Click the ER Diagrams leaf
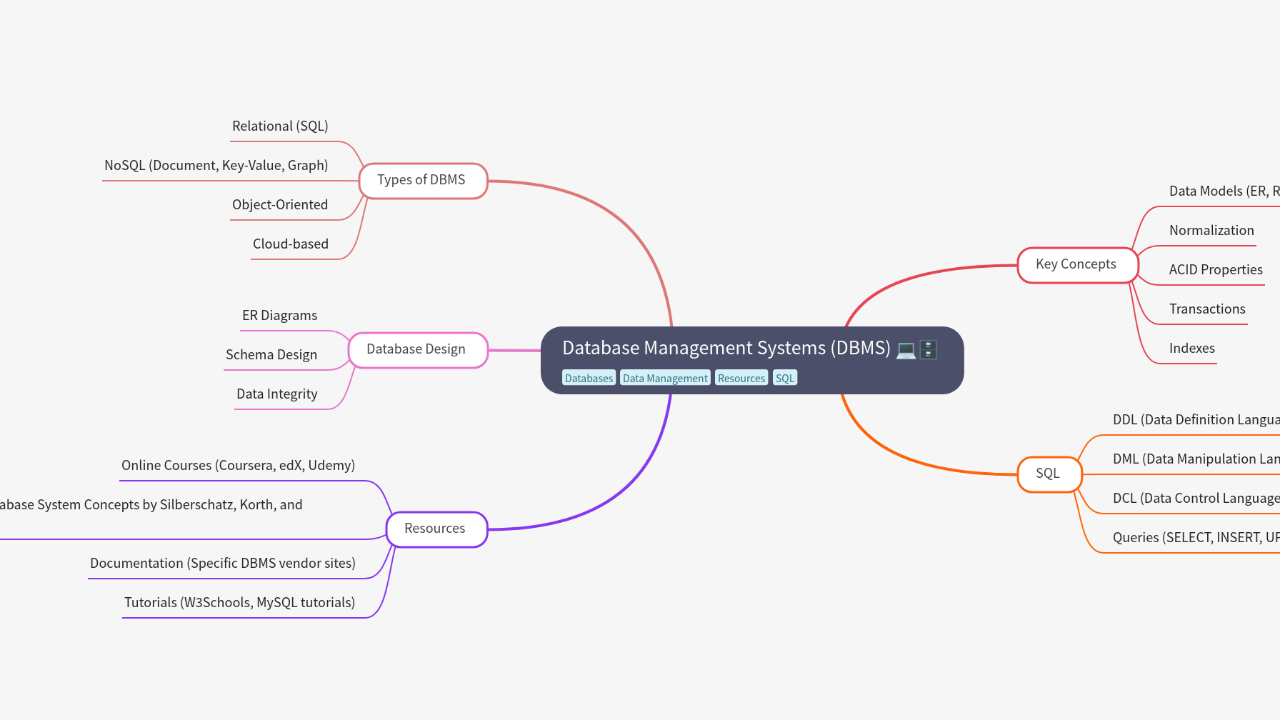The image size is (1280, 720). point(280,315)
